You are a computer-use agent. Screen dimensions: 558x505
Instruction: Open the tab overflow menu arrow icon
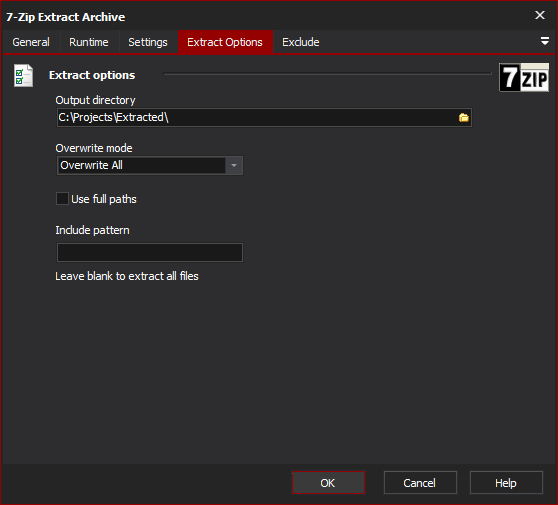tap(544, 41)
